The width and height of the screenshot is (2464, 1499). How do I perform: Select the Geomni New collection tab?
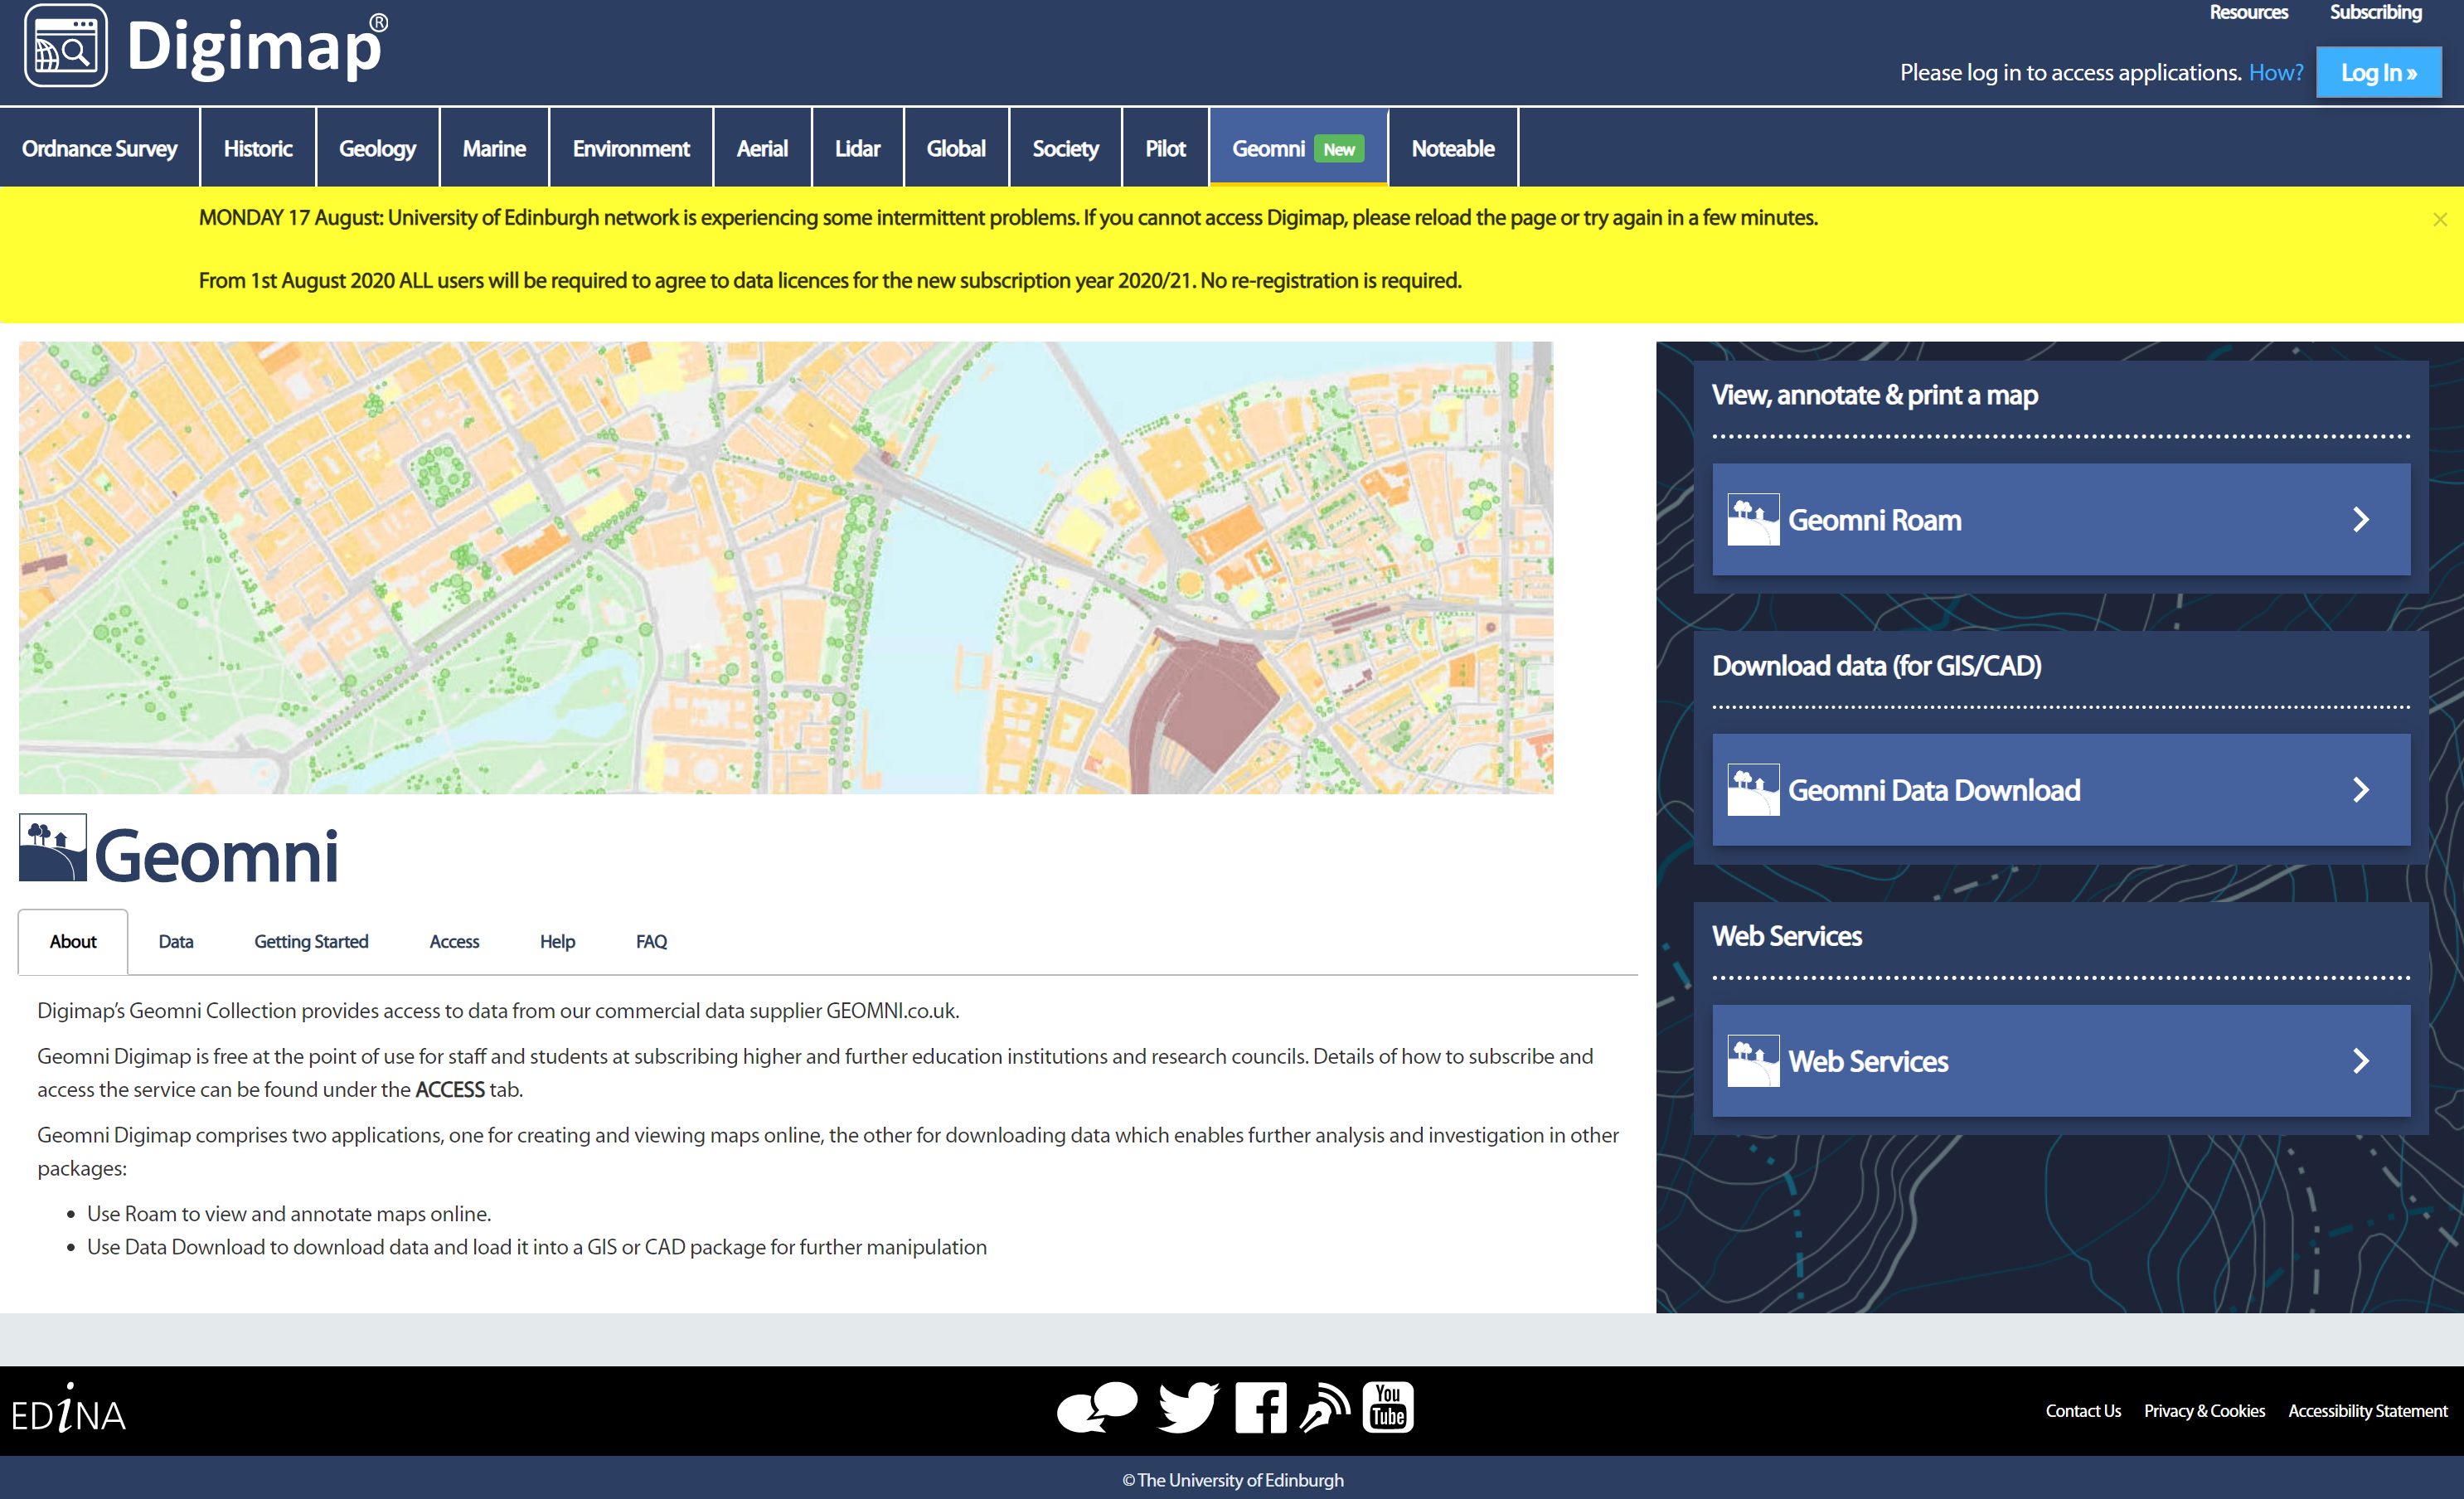[1299, 148]
